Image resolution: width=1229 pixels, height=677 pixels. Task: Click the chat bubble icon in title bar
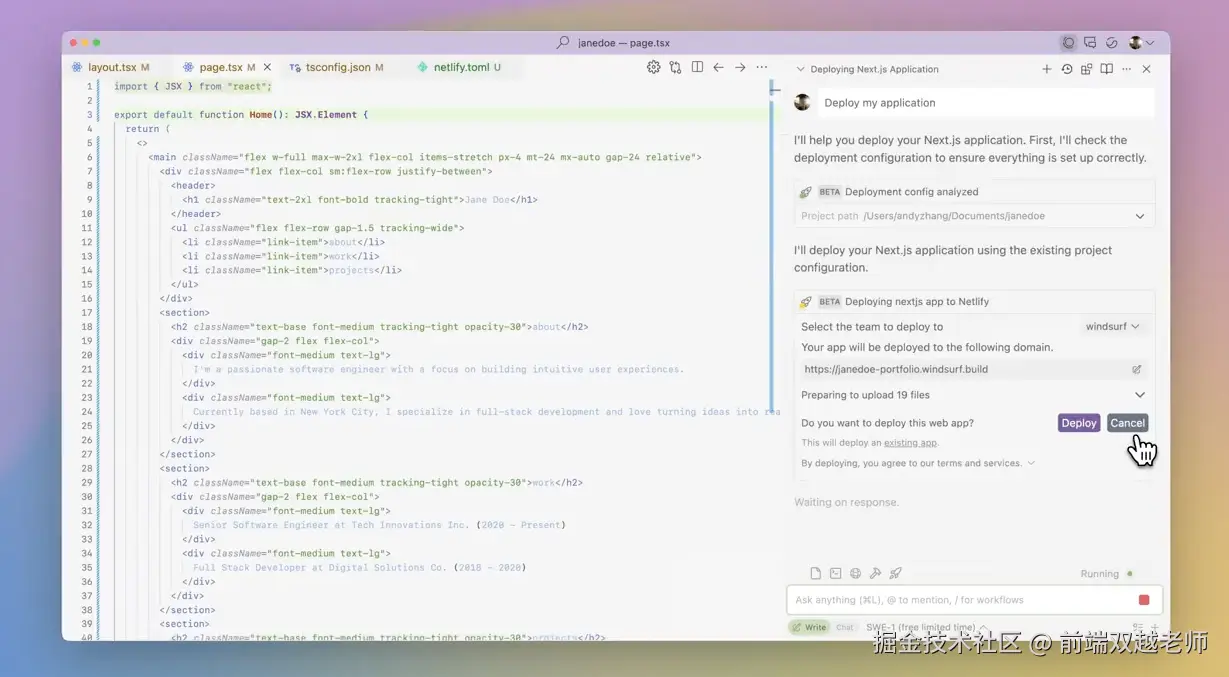point(1090,43)
